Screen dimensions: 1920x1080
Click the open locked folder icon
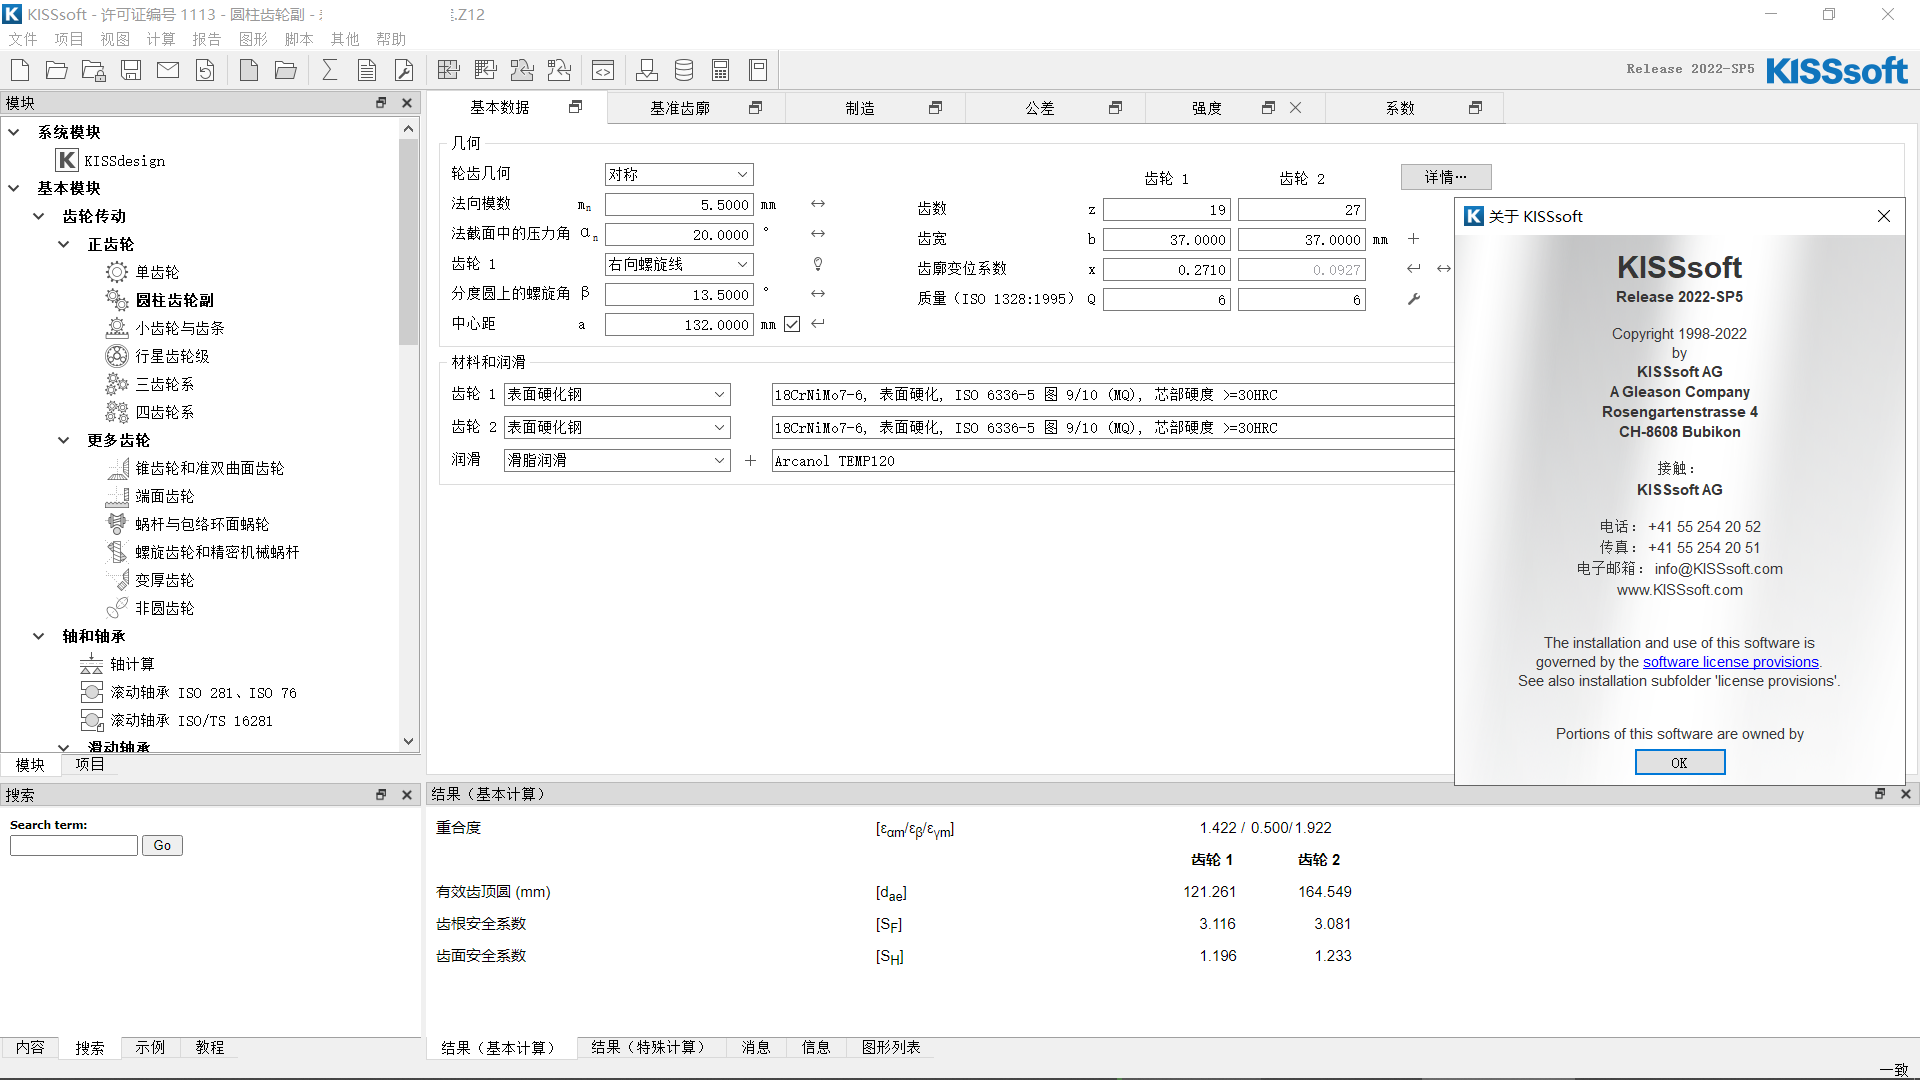point(94,70)
